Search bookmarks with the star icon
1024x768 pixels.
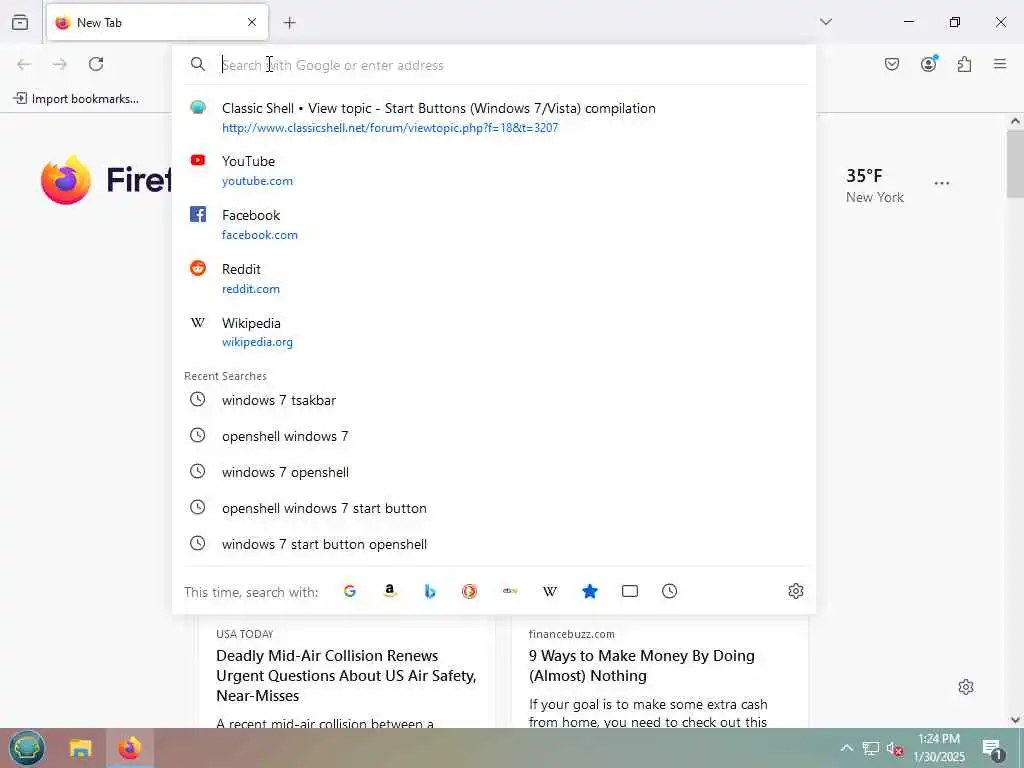[x=590, y=591]
